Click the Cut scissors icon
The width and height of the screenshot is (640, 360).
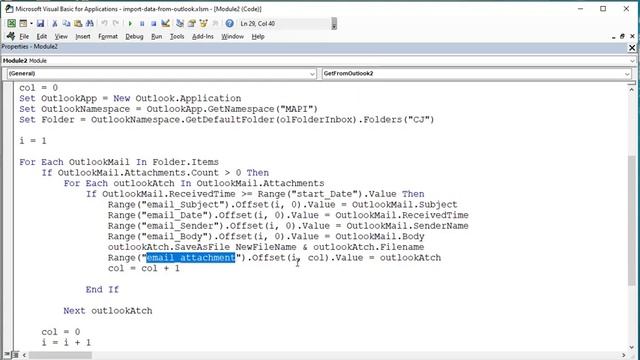coord(55,24)
